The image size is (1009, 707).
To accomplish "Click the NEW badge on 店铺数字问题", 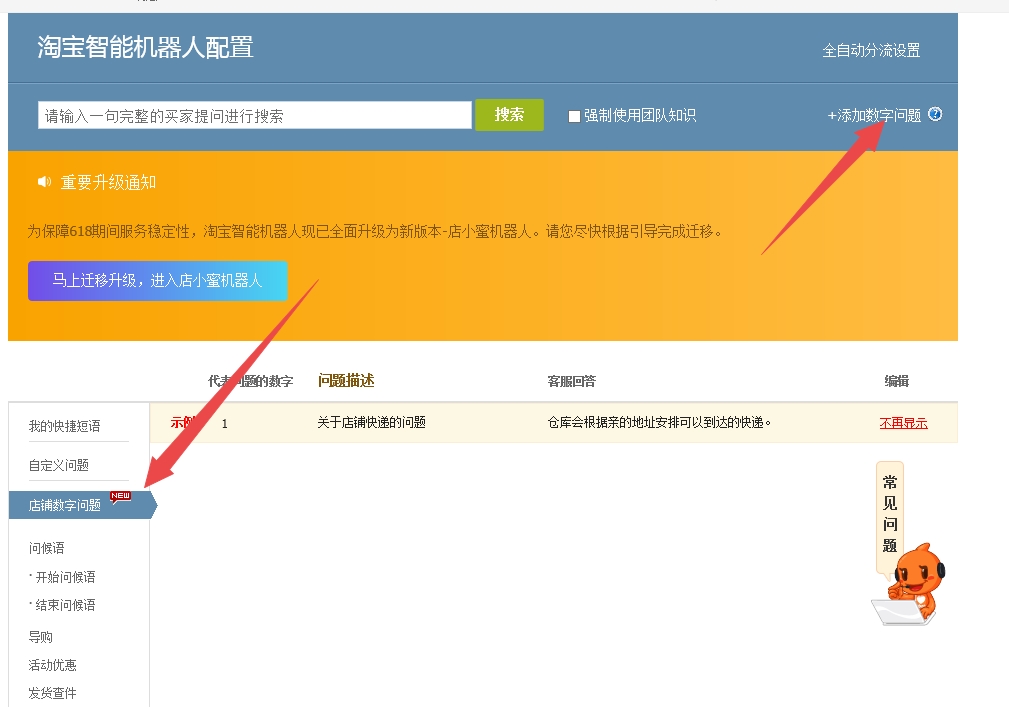I will pos(120,496).
